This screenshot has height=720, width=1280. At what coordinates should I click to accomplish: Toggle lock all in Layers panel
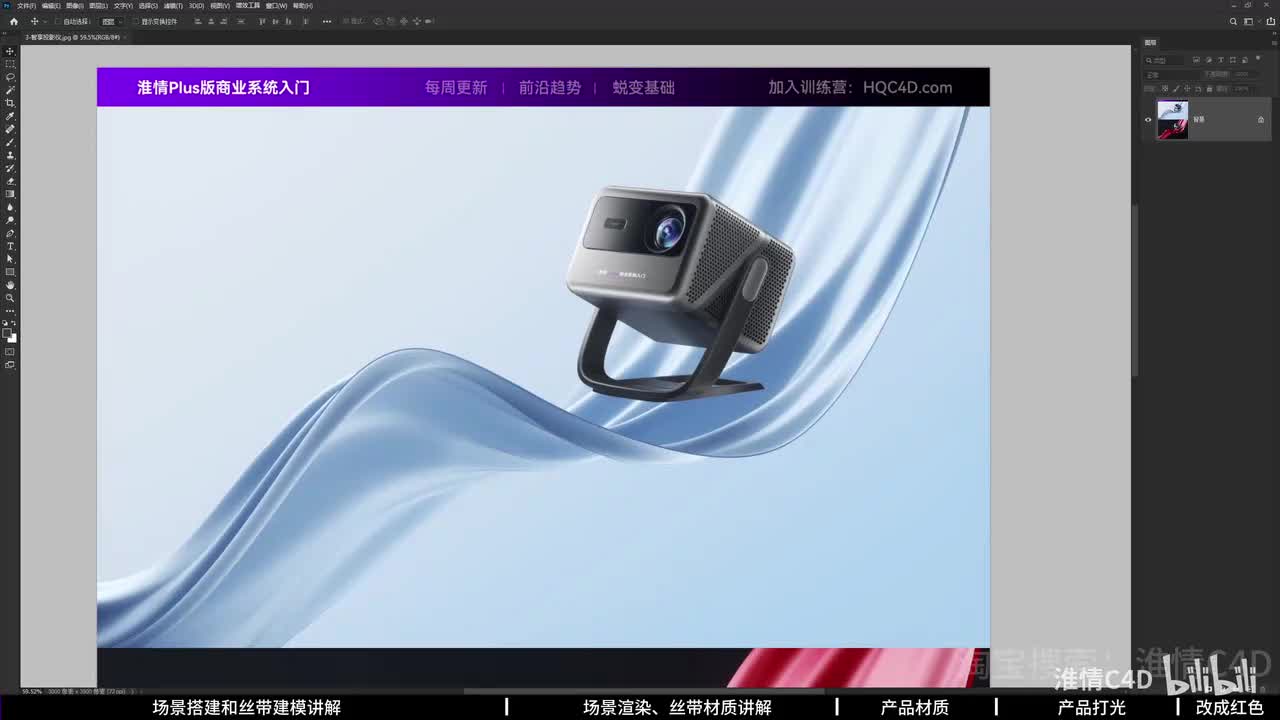(1209, 89)
